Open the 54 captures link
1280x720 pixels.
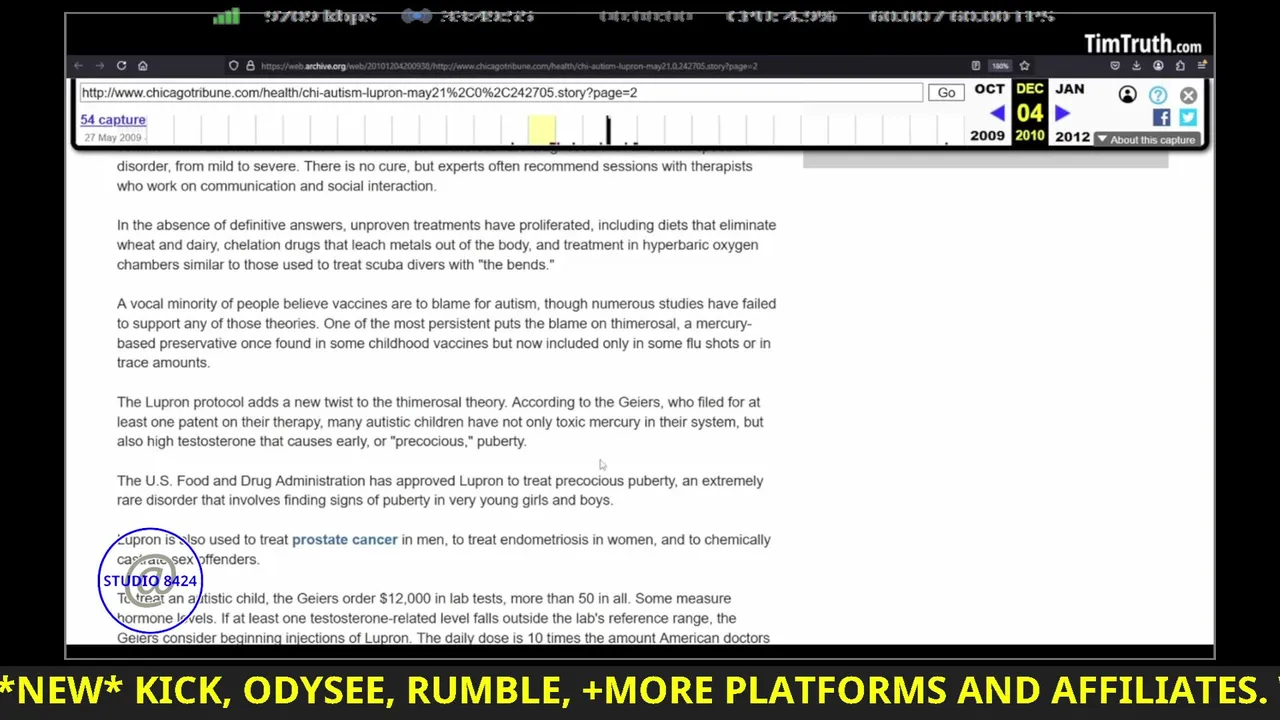113,120
